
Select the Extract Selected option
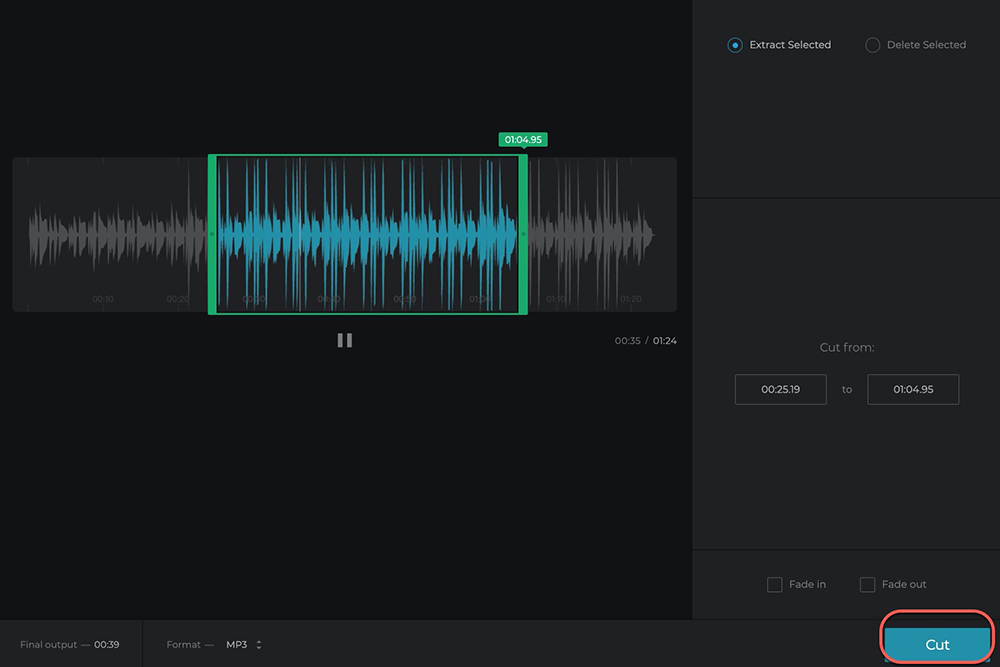pyautogui.click(x=735, y=45)
